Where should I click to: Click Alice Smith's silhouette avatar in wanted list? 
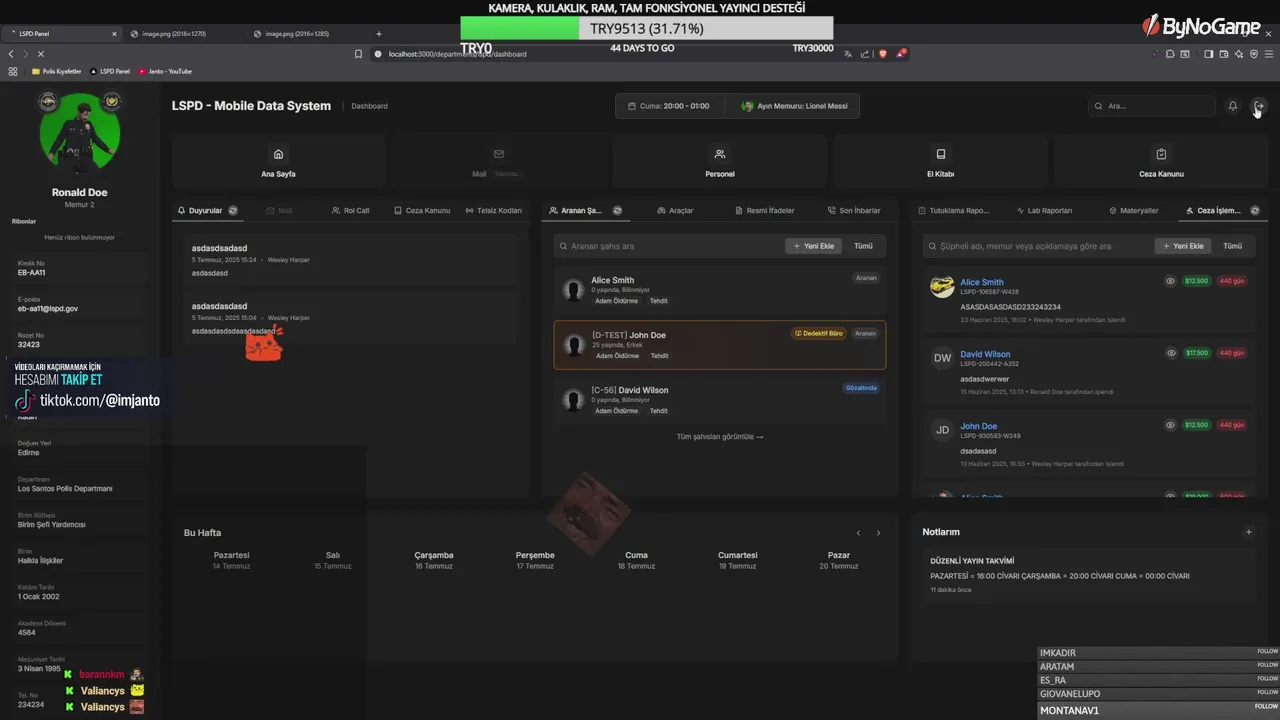click(573, 290)
